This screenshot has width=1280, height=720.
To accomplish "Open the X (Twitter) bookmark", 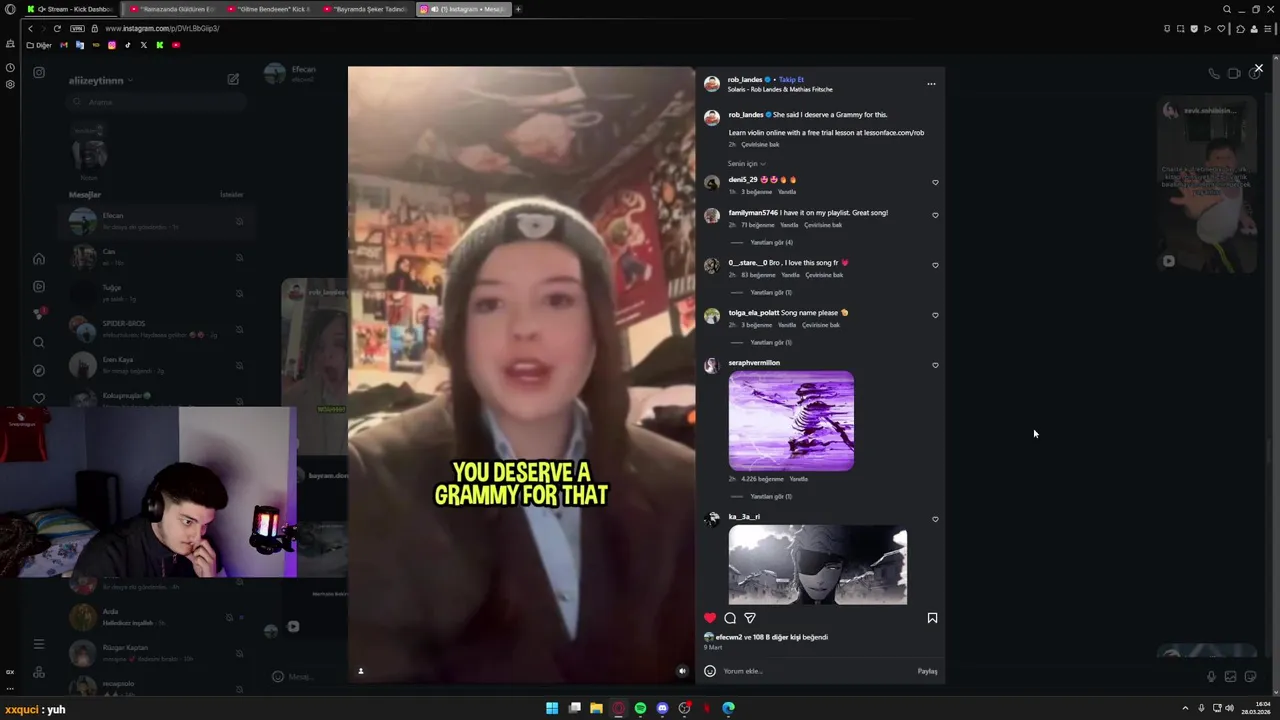I will click(x=143, y=45).
